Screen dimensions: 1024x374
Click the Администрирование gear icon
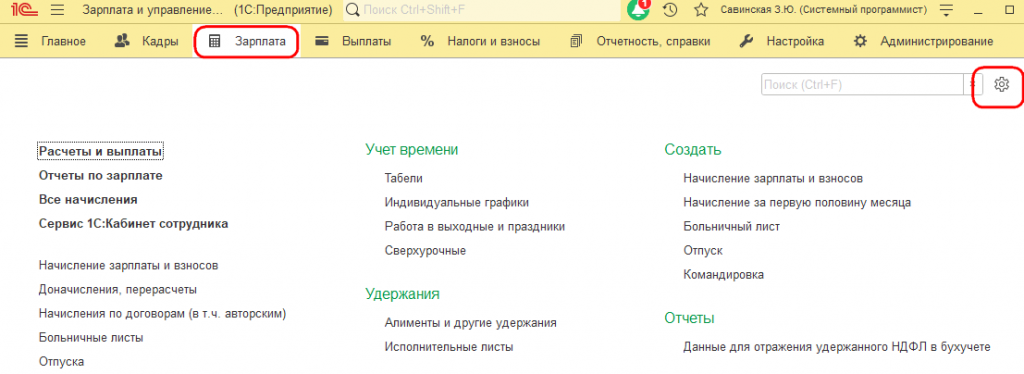point(860,41)
